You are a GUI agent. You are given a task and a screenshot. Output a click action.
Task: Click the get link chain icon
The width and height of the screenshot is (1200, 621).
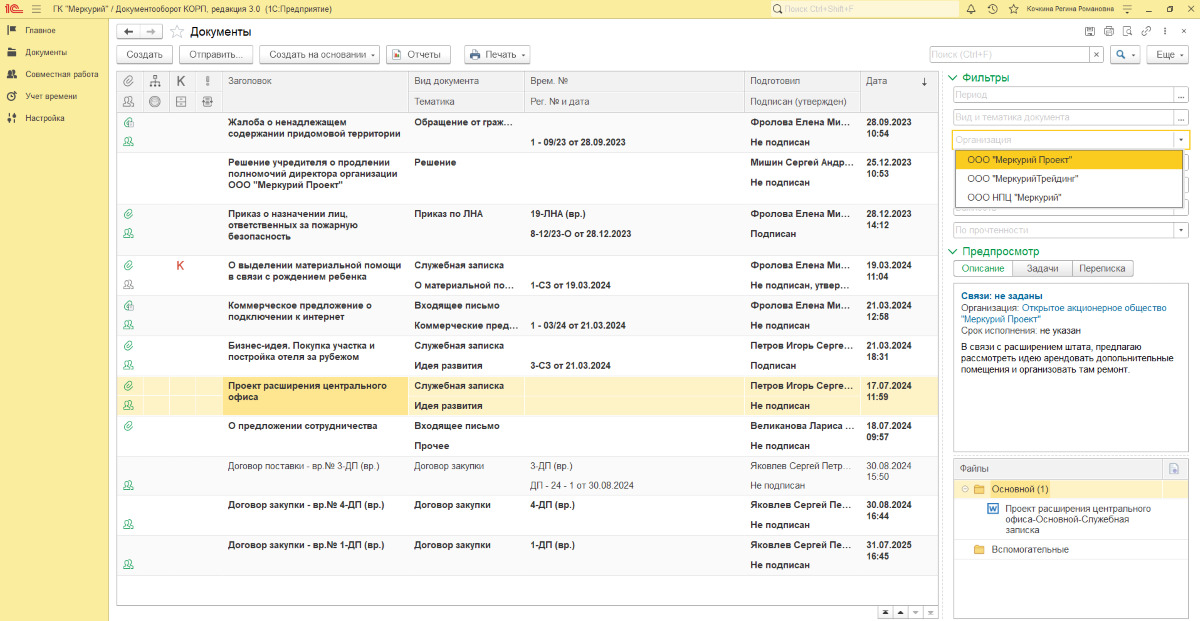coord(1146,32)
